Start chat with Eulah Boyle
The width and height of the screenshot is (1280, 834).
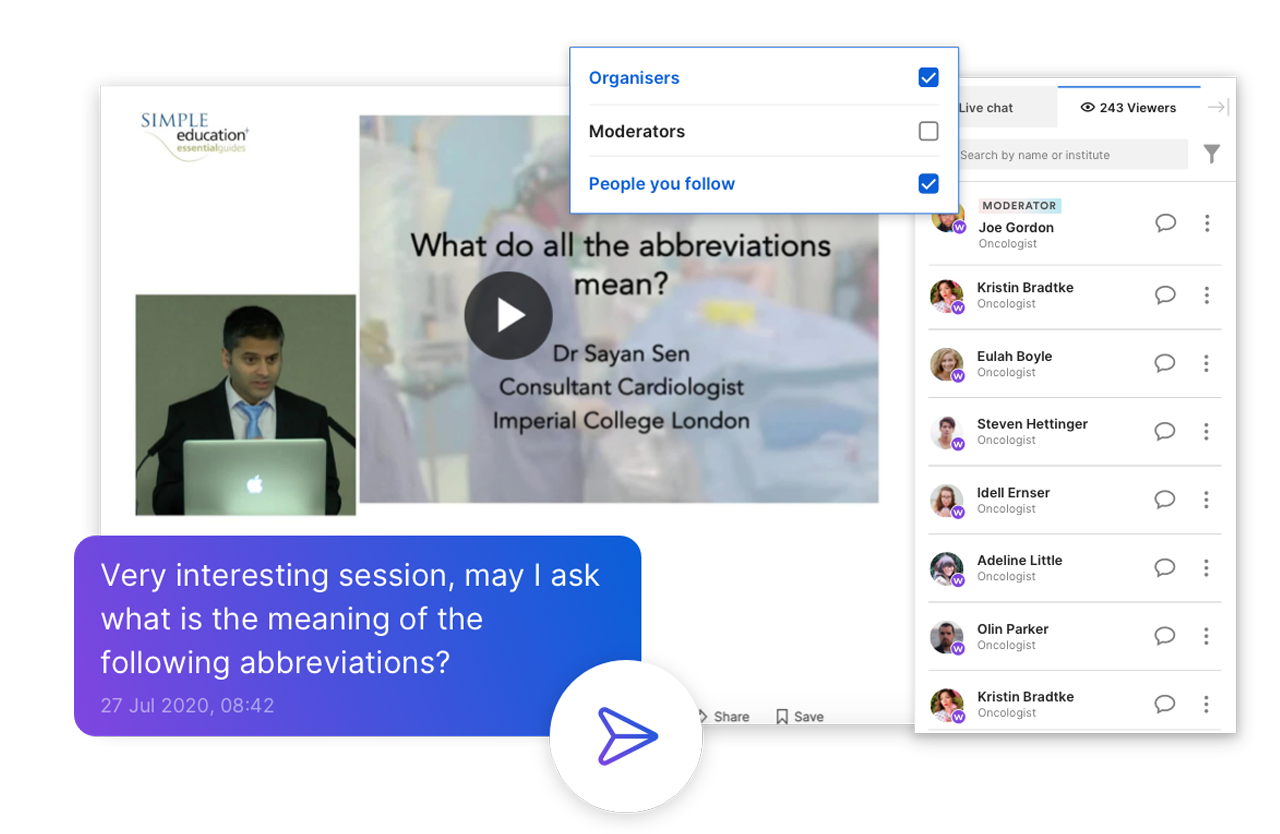[1165, 363]
